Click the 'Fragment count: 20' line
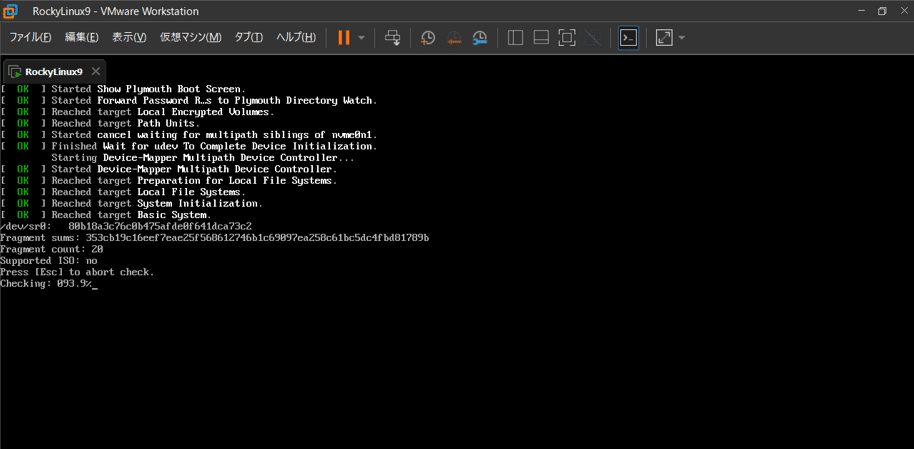Screen dimensions: 914x449 pyautogui.click(x=52, y=249)
